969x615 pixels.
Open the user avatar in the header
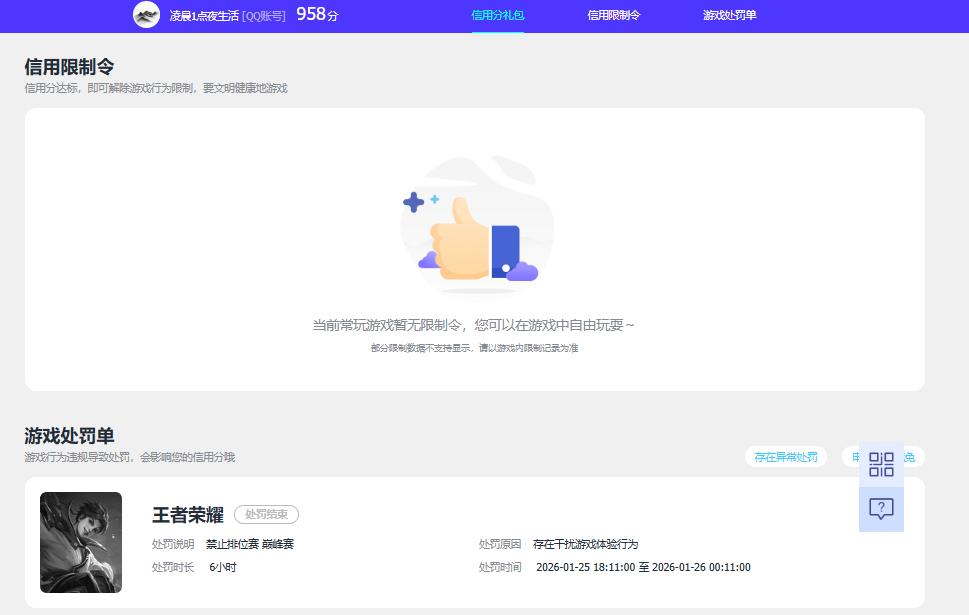(x=146, y=15)
